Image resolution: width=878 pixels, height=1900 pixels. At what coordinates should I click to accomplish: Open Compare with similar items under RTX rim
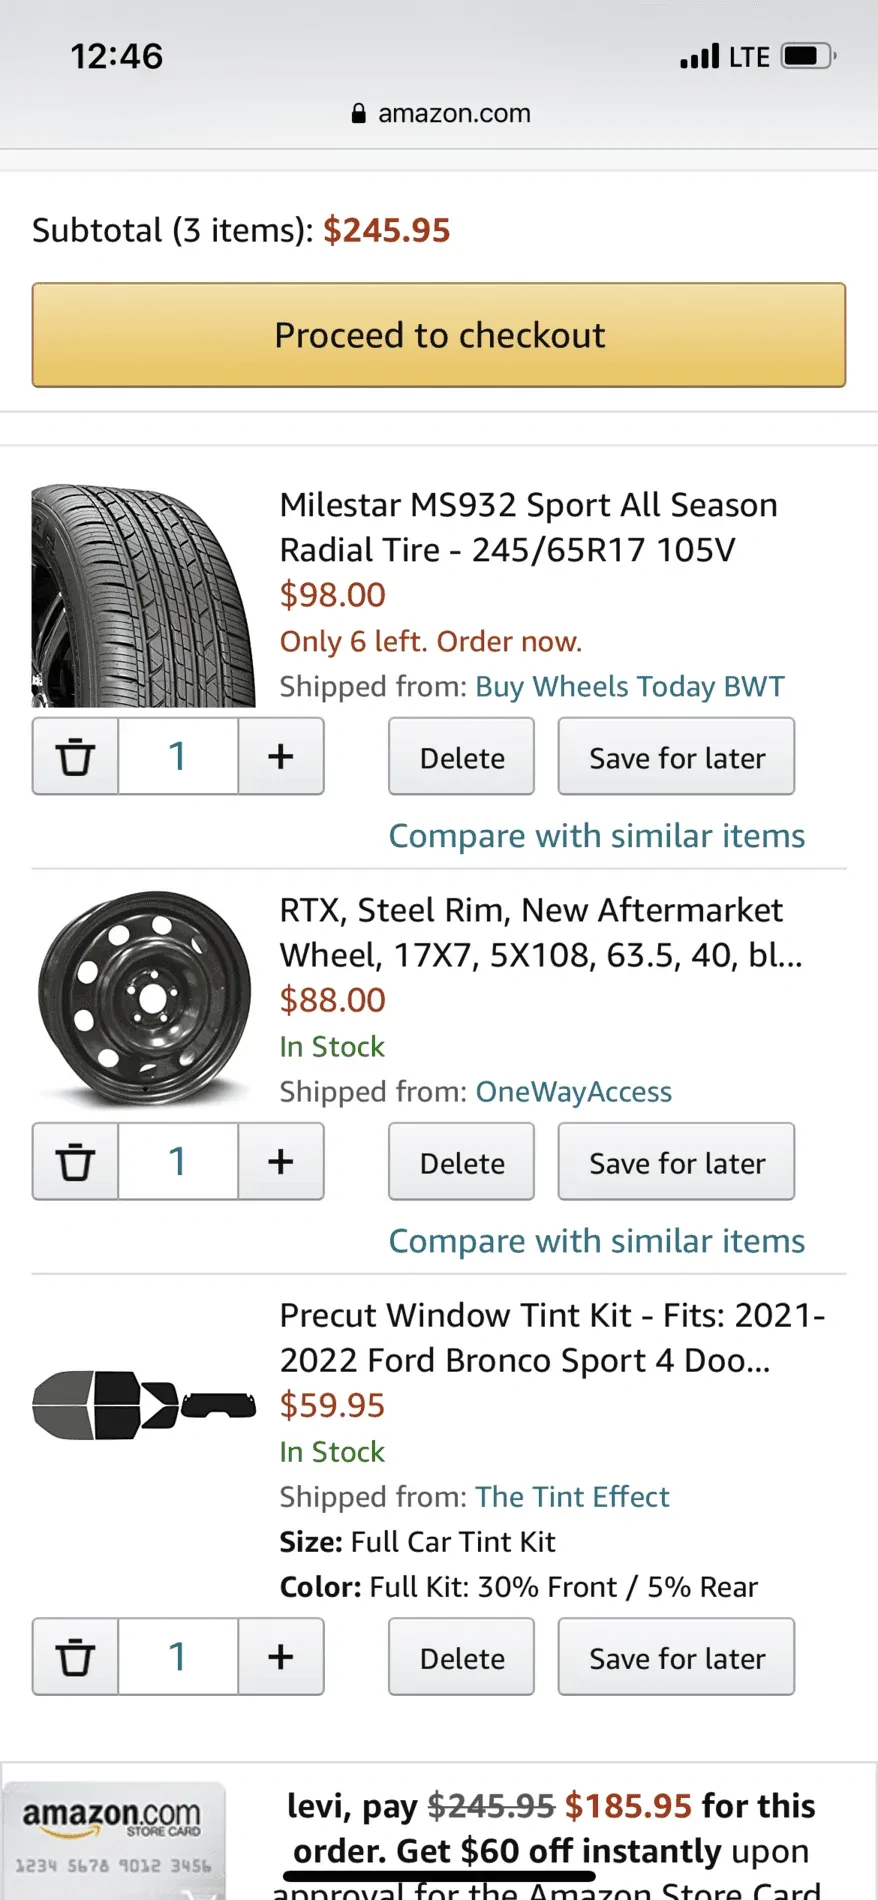(596, 1241)
